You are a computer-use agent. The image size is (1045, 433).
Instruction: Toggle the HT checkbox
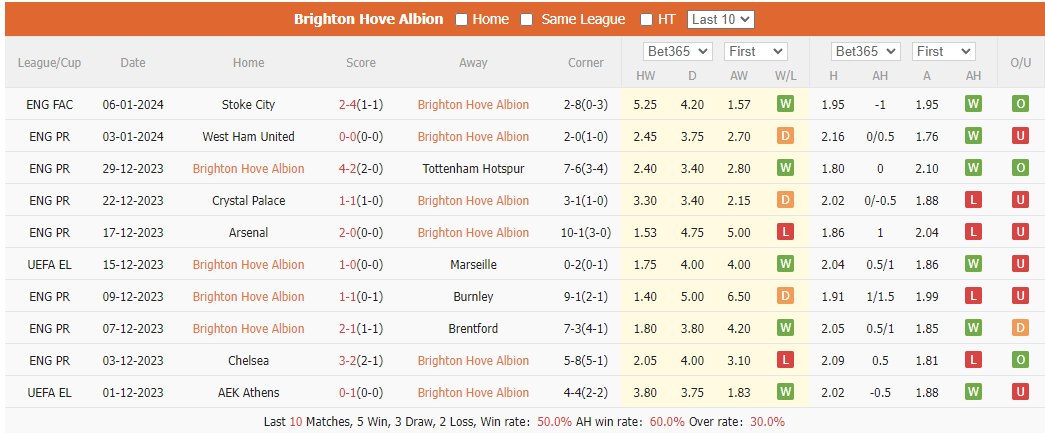(646, 19)
